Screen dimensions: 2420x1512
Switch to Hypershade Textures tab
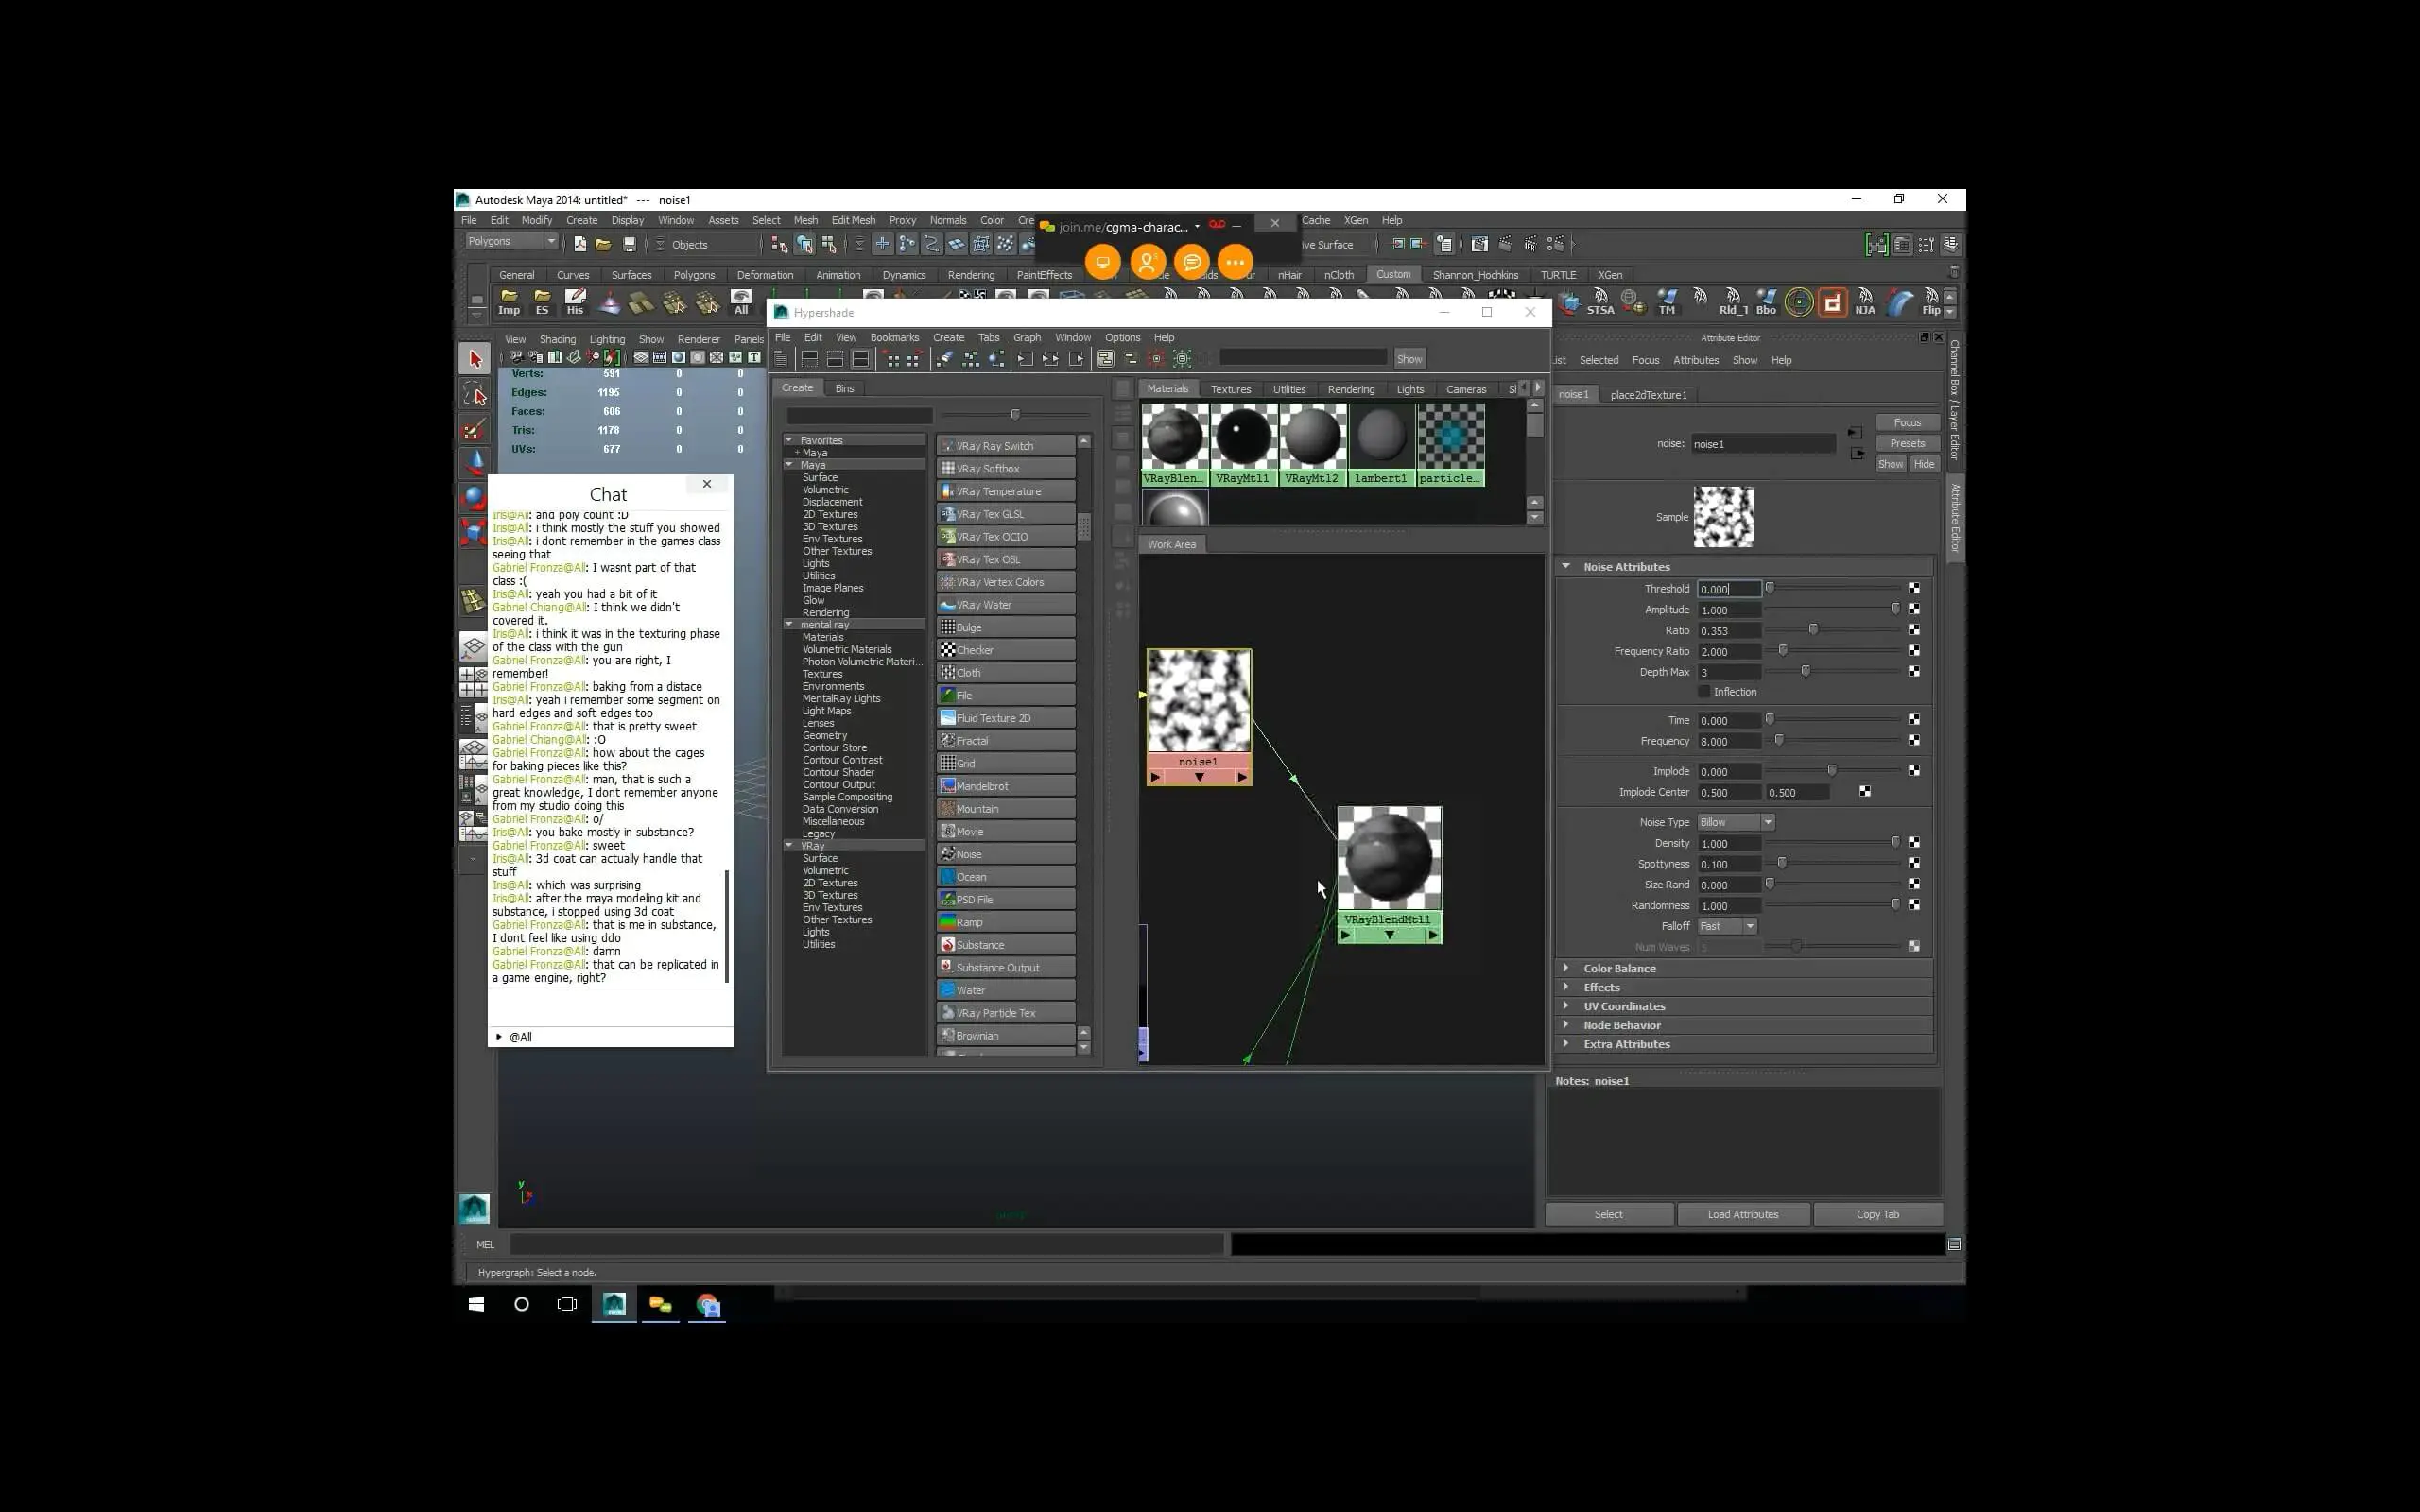[x=1230, y=389]
